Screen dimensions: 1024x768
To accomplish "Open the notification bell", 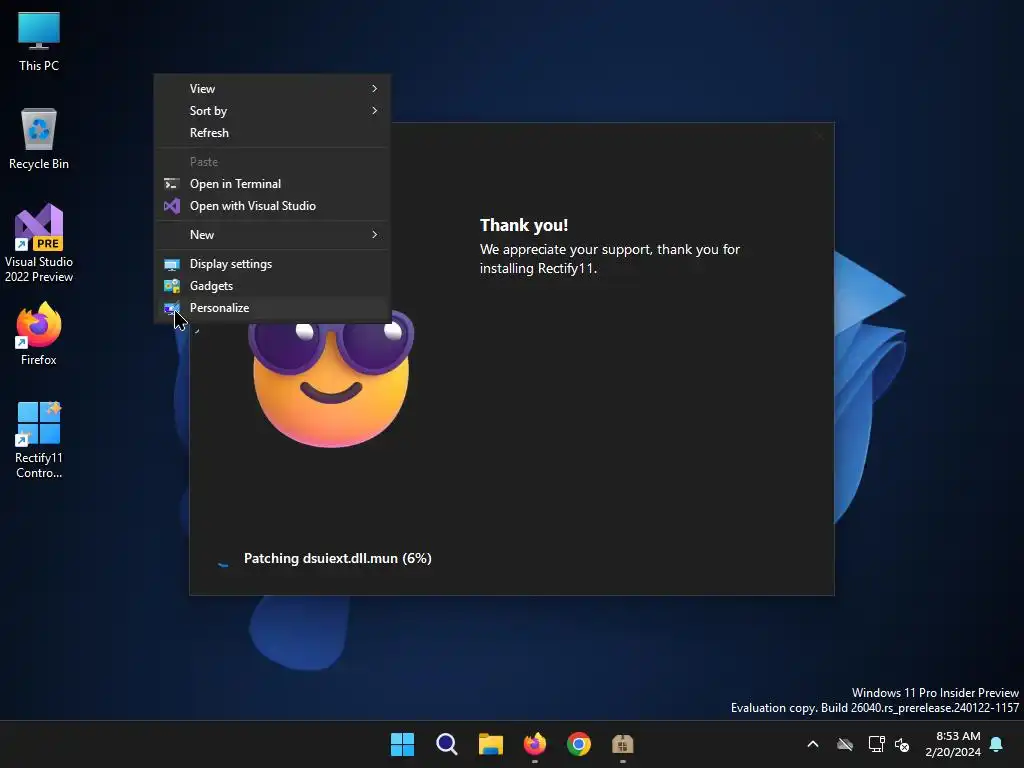I will click(996, 744).
